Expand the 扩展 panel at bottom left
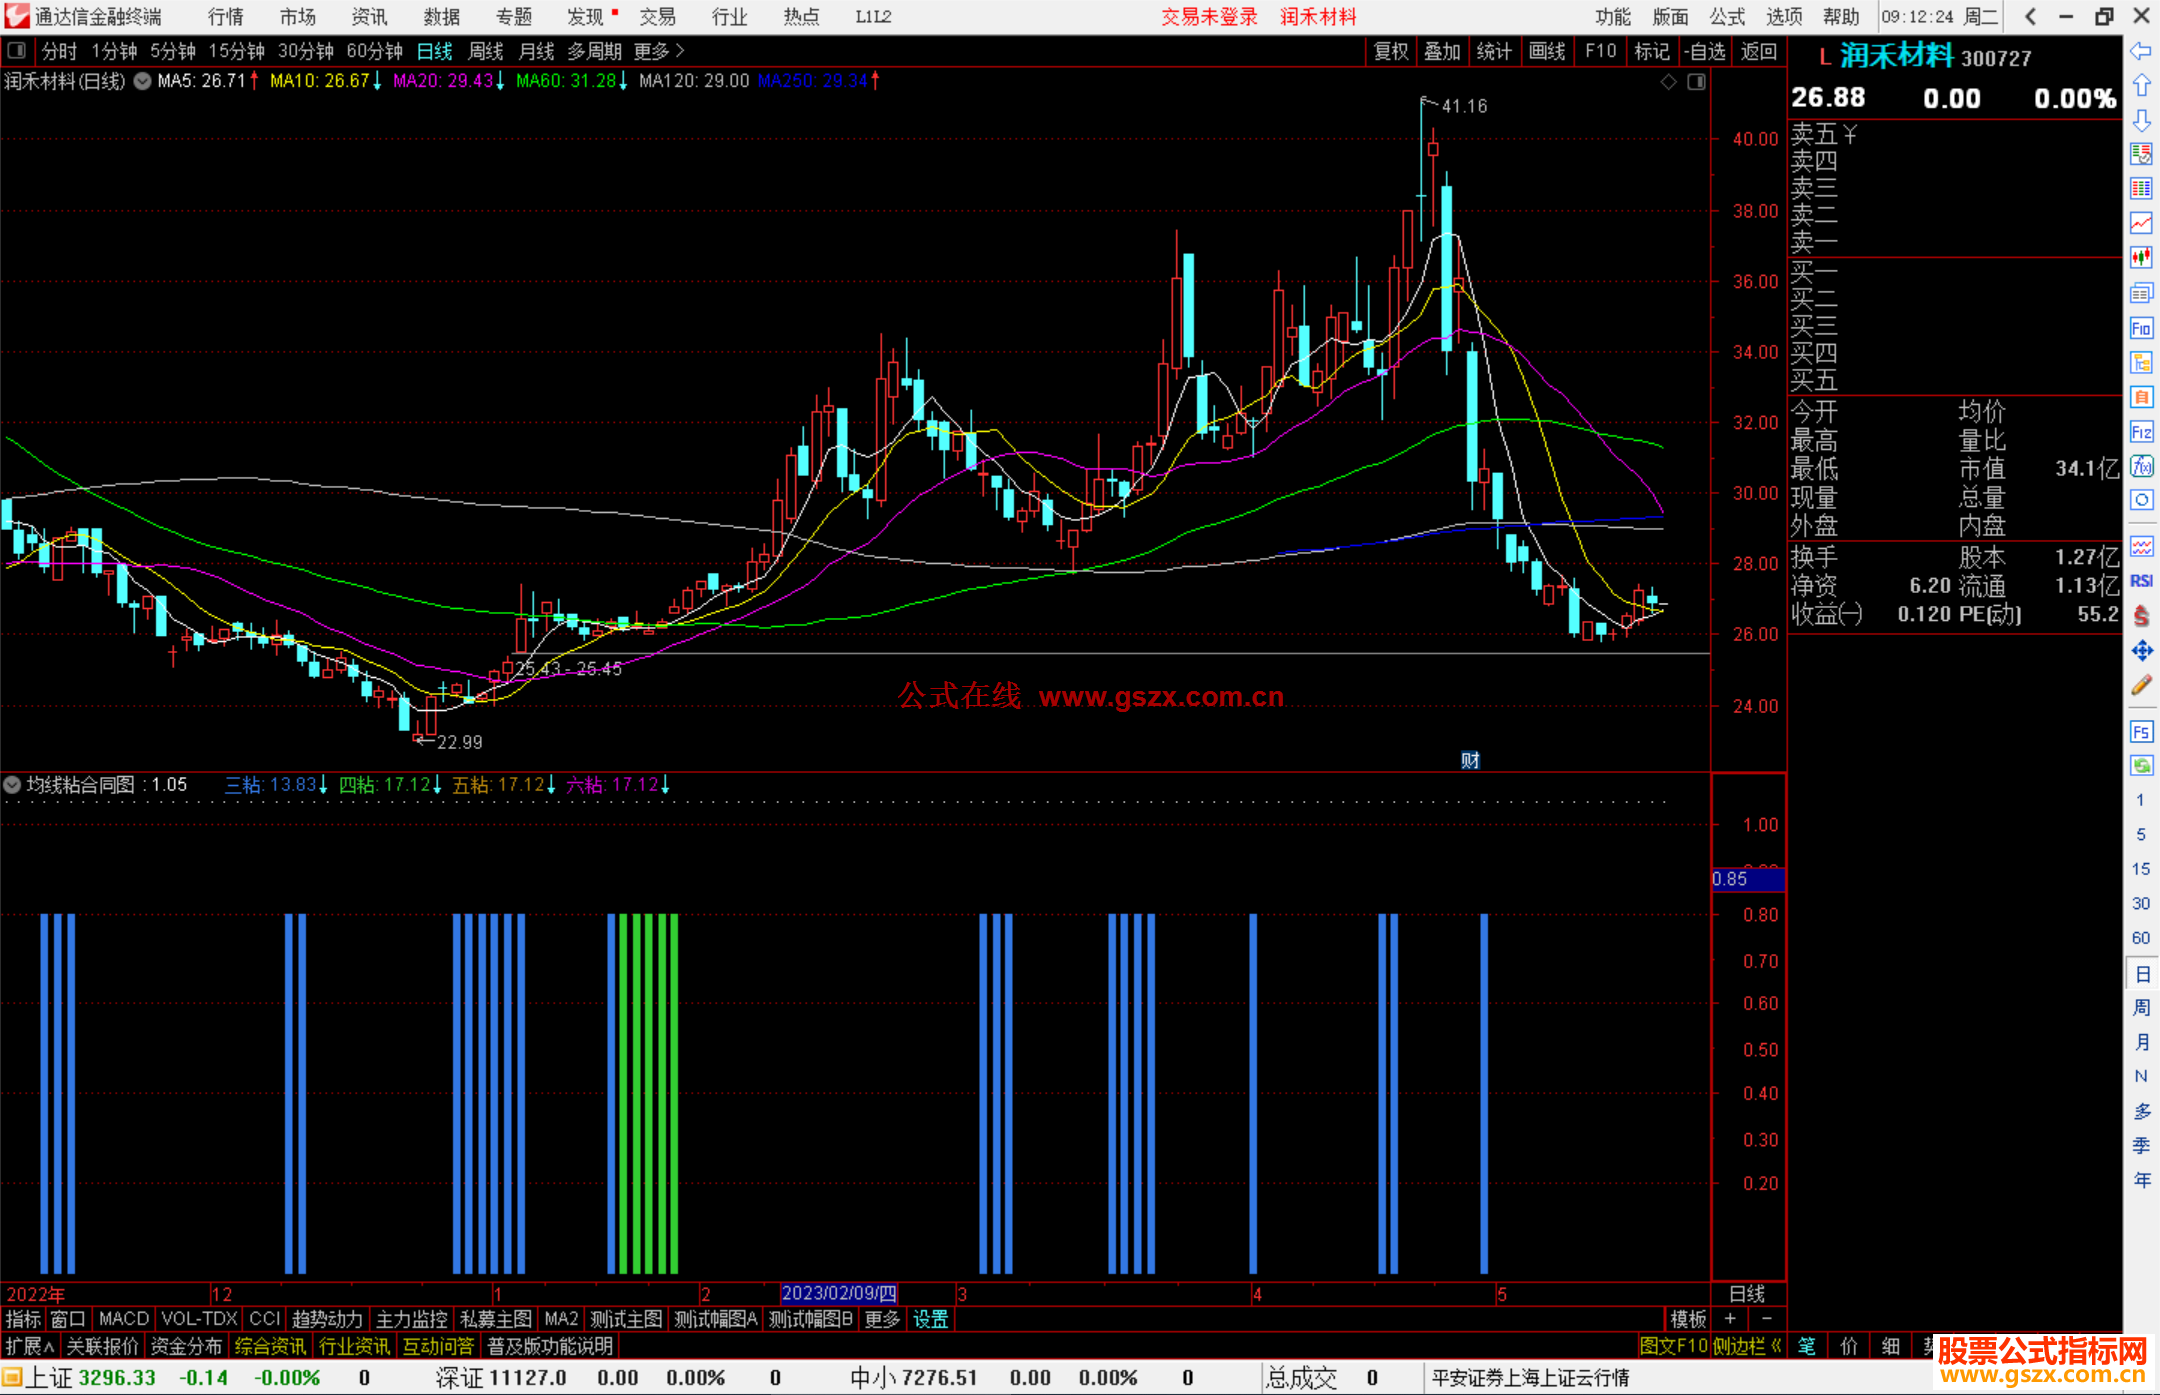The image size is (2160, 1395). 29,1346
